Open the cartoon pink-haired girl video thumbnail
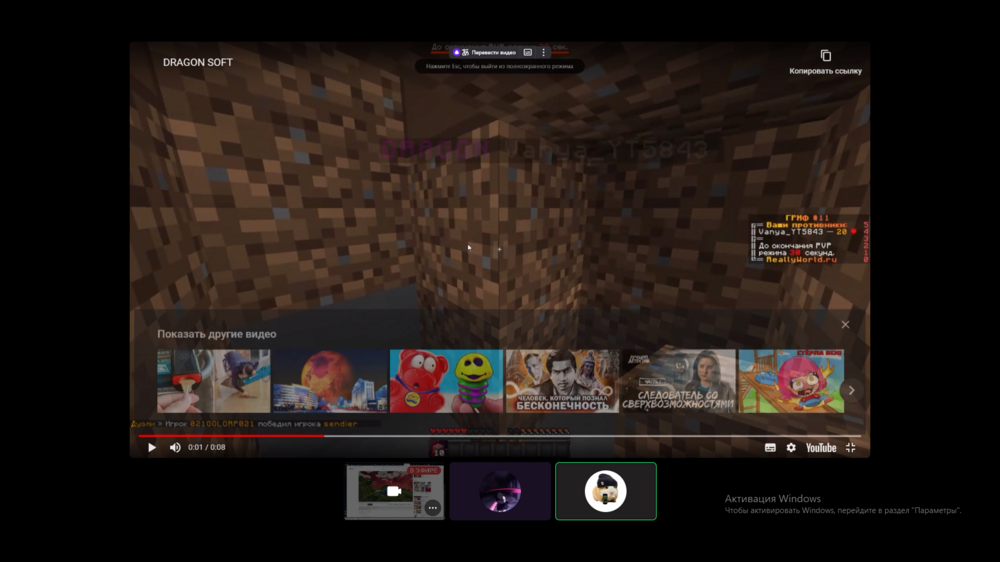The image size is (1000, 562). point(791,381)
